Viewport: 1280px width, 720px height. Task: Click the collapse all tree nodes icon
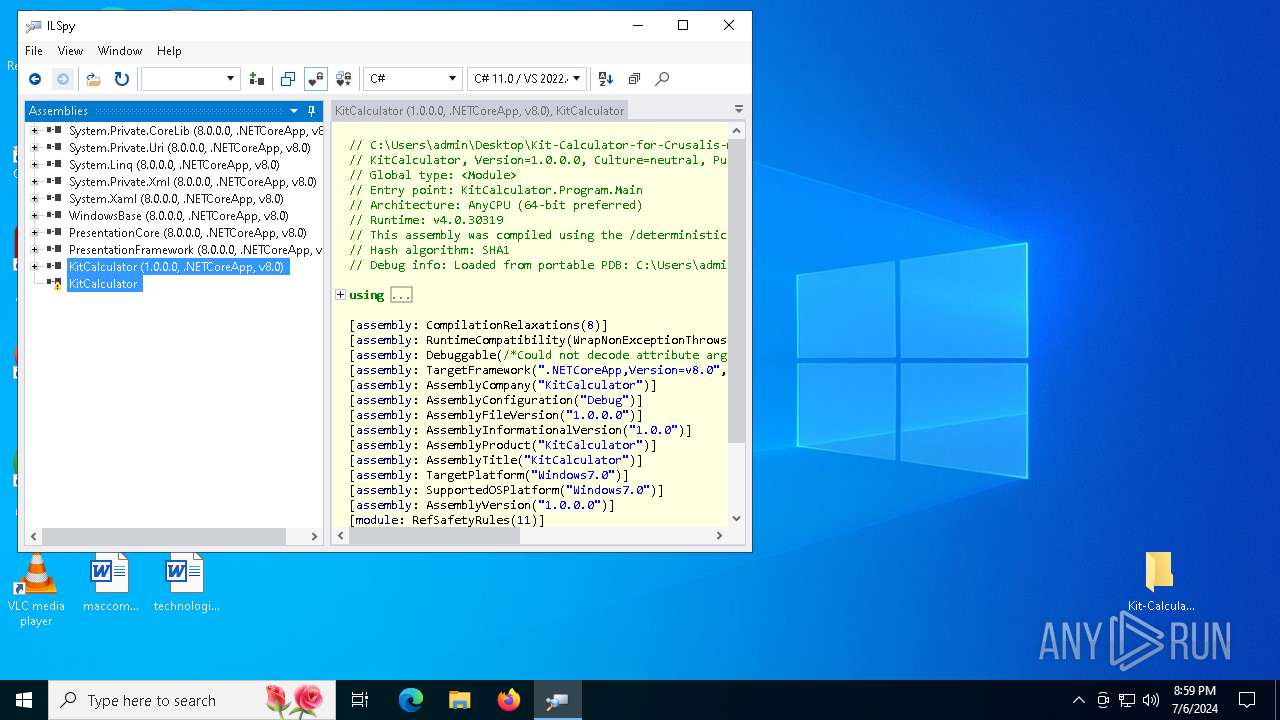click(x=634, y=79)
